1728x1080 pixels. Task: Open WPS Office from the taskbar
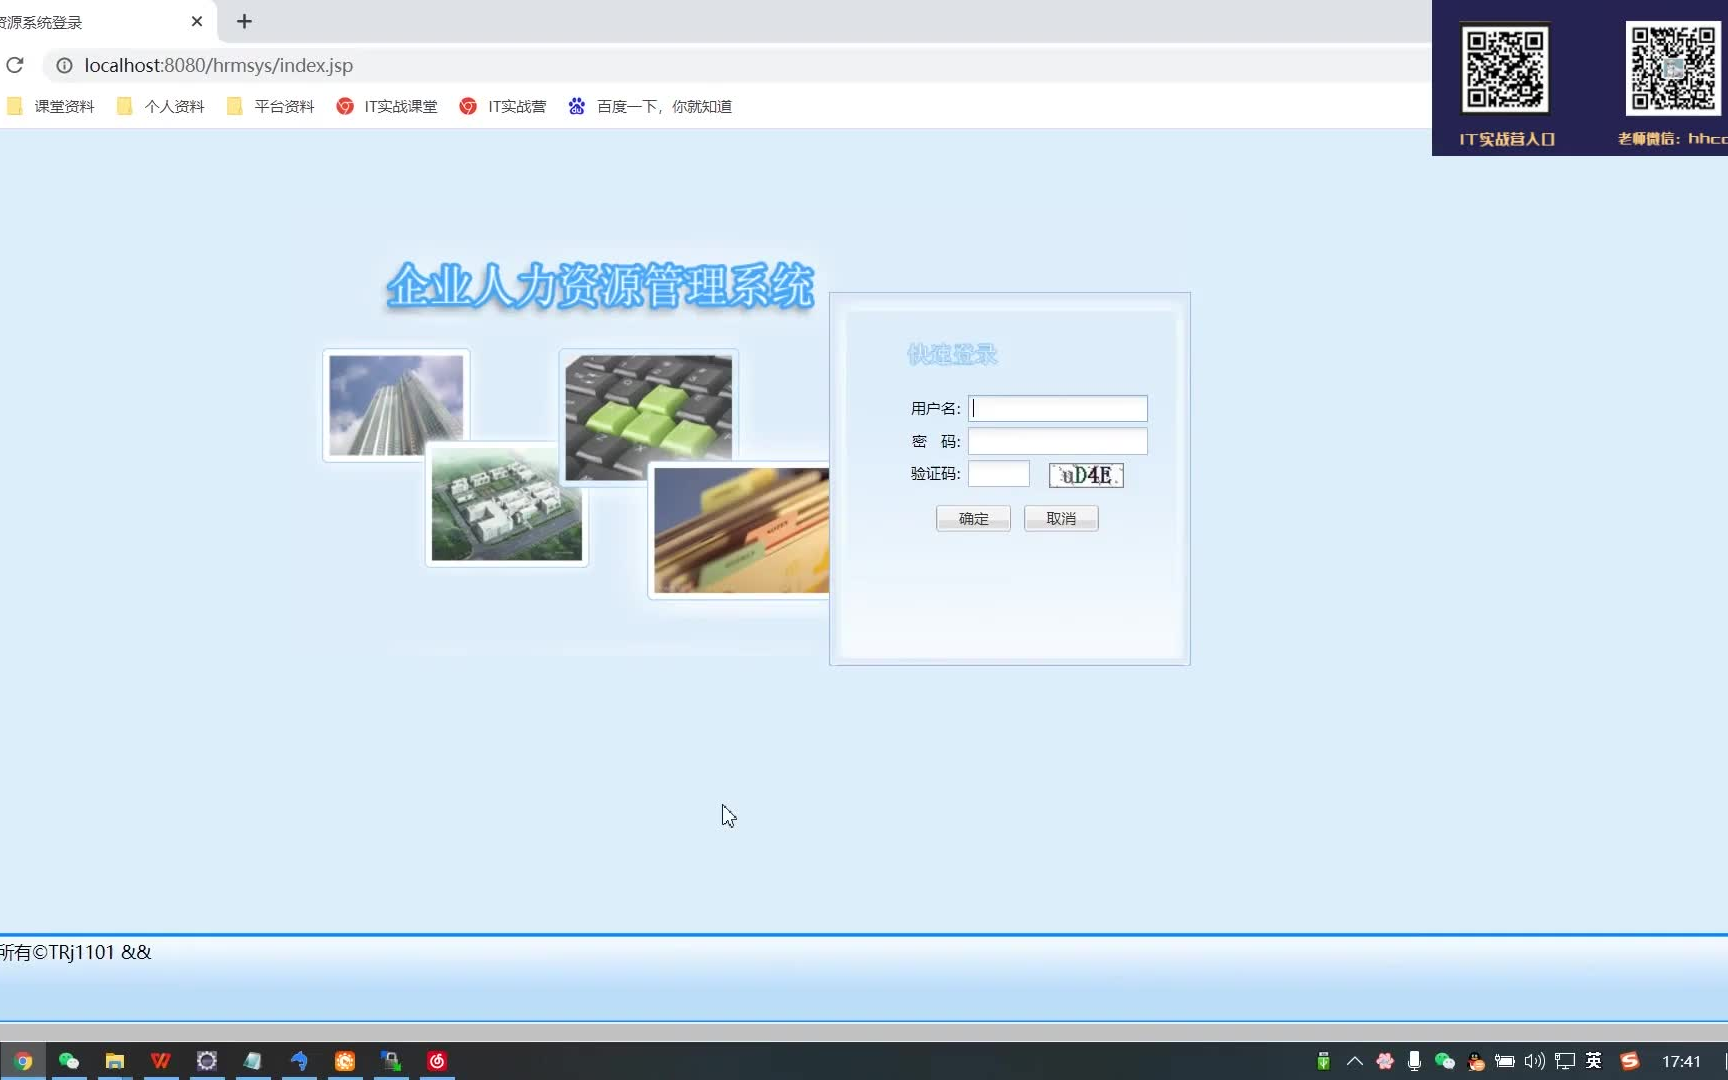(x=161, y=1061)
